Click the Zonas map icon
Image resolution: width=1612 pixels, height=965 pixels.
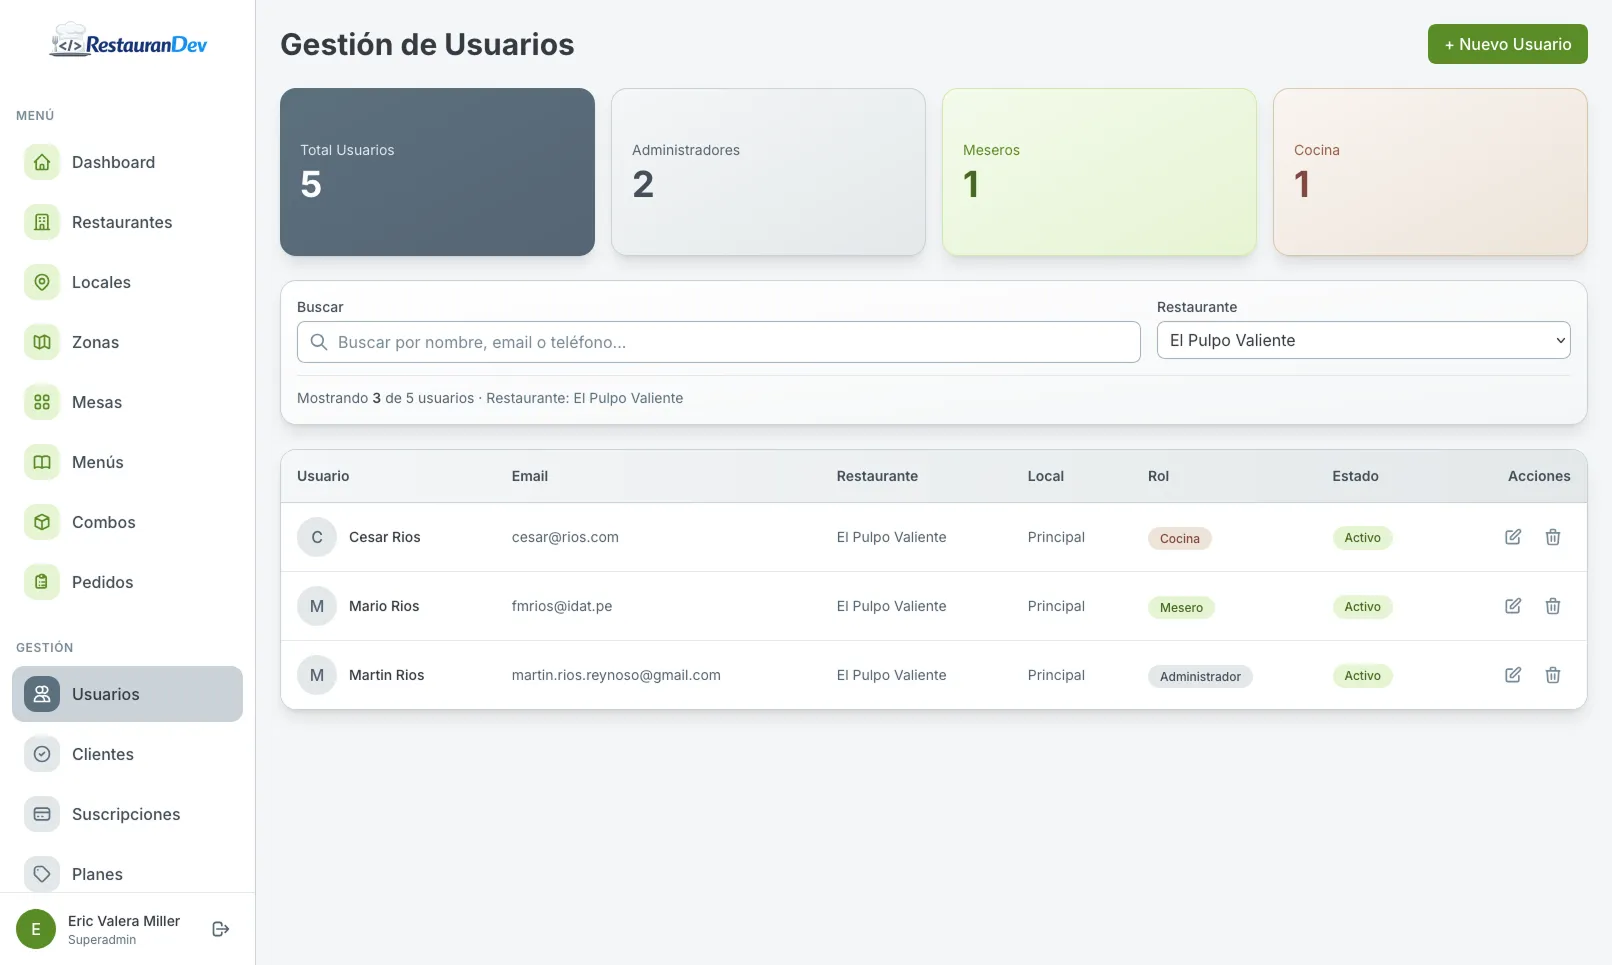pos(42,342)
